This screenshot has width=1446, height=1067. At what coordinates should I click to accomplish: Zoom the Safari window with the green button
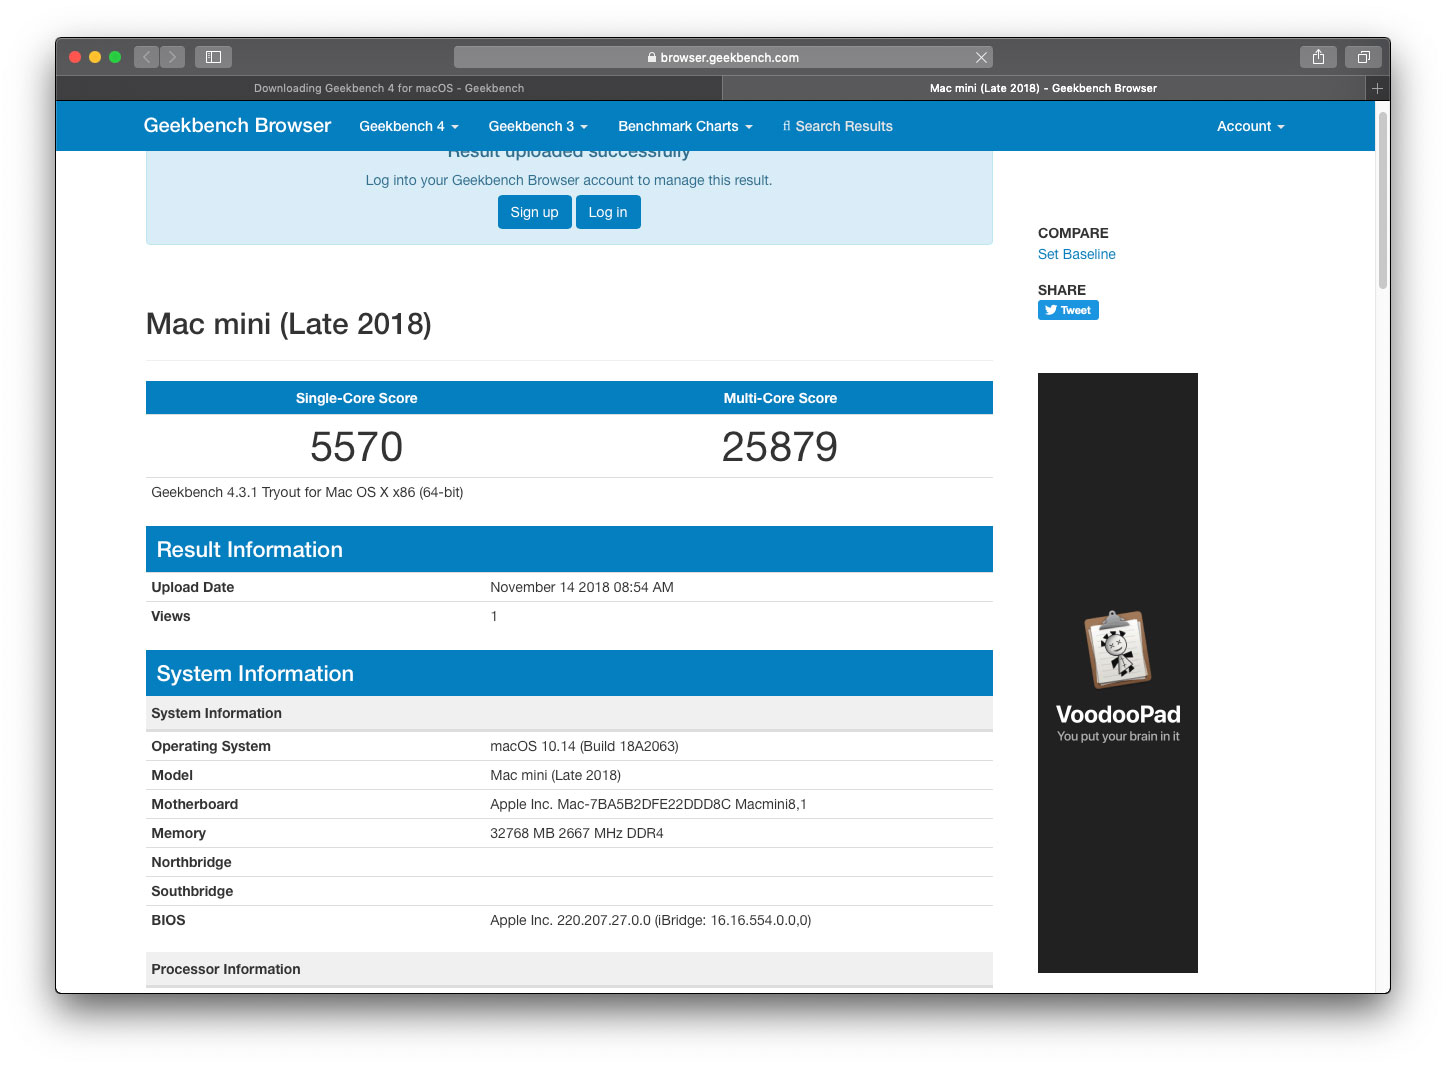(115, 57)
